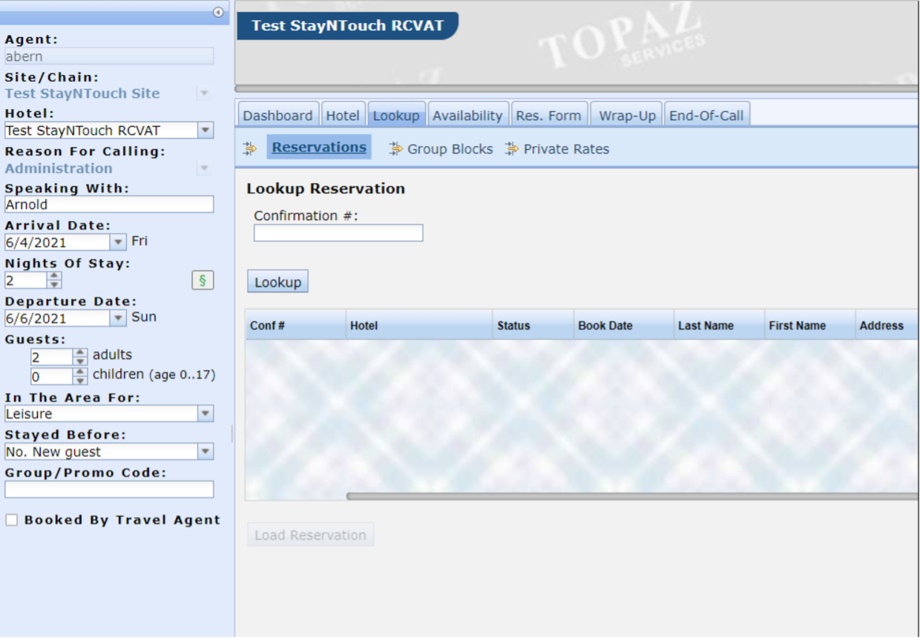The image size is (920, 638).
Task: Sort by Last Name column header
Action: (719, 325)
